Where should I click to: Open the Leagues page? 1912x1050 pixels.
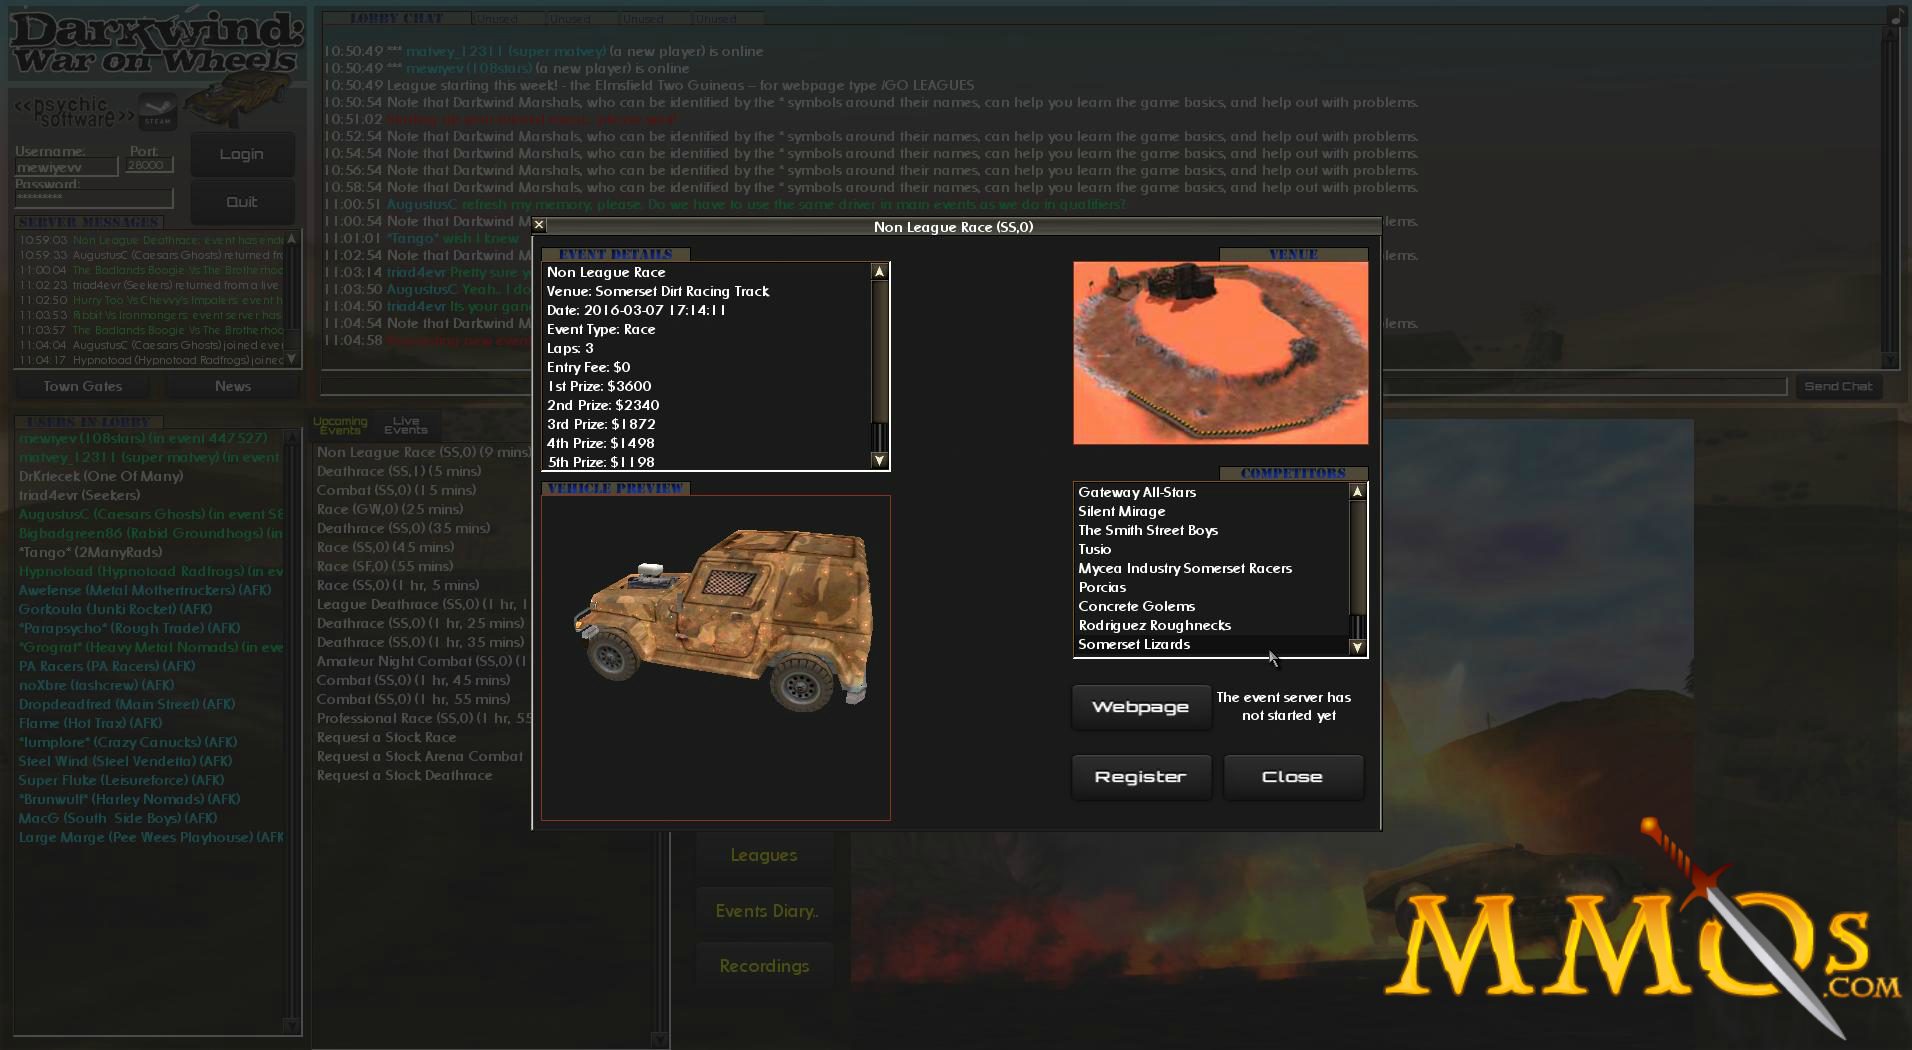[764, 855]
